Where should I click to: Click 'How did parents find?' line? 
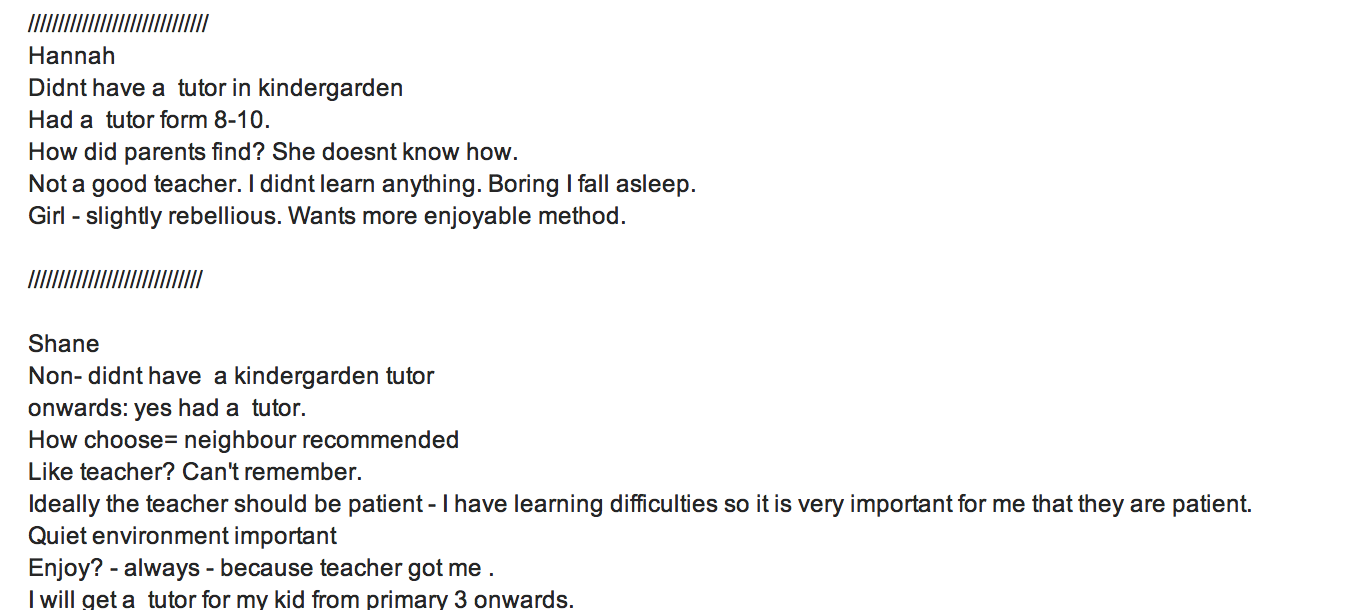273,152
